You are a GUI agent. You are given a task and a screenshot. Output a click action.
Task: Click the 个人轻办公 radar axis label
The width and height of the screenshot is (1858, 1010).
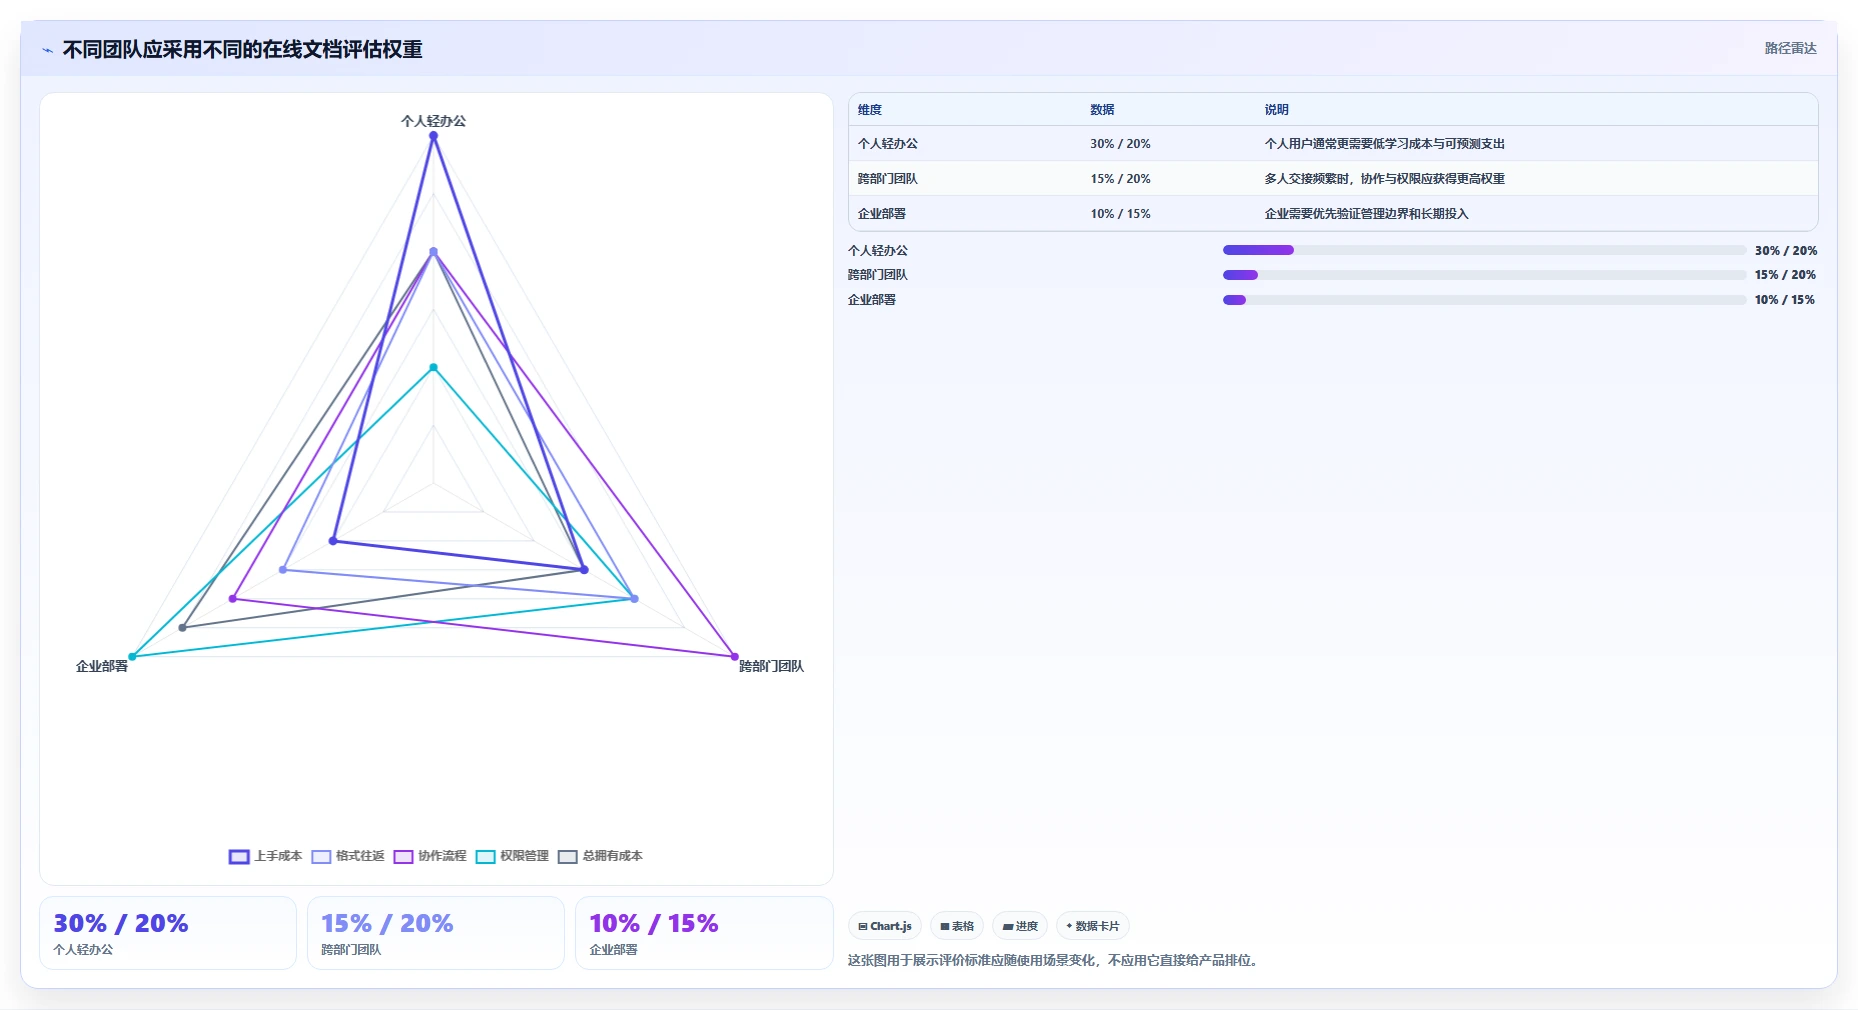[x=433, y=121]
